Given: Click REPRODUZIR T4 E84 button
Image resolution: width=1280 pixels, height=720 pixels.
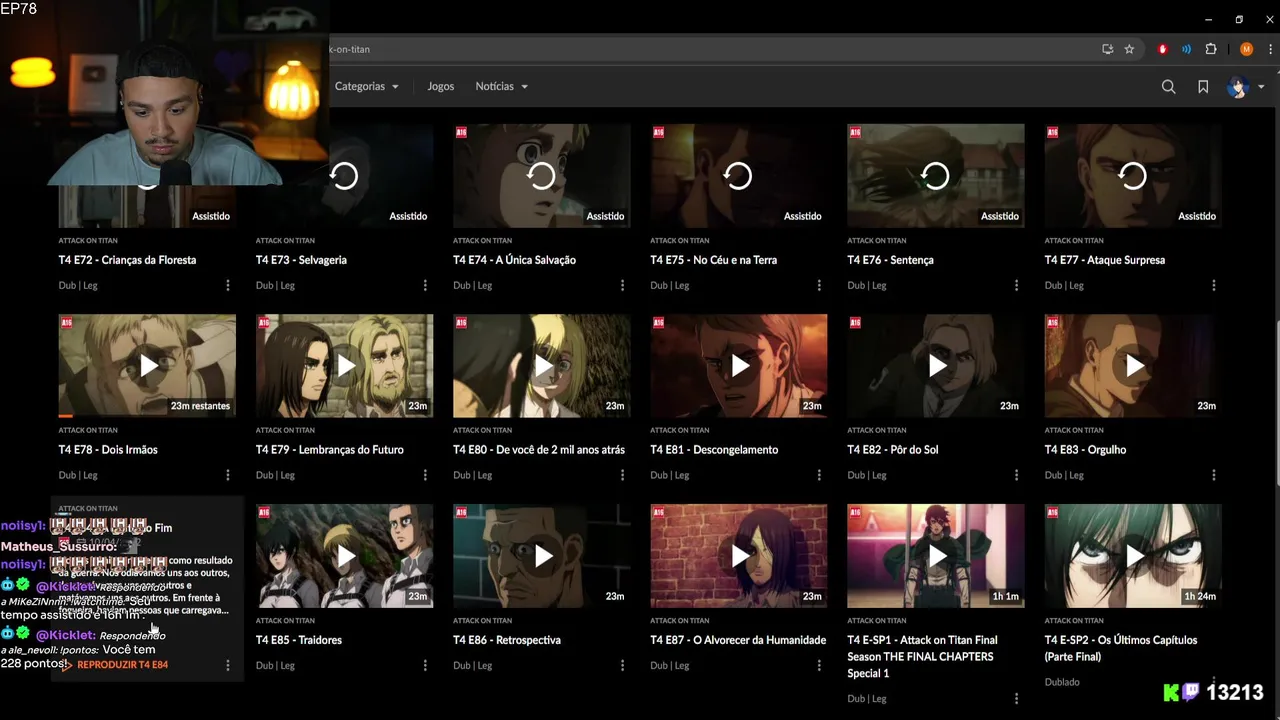Looking at the screenshot, I should [x=115, y=665].
